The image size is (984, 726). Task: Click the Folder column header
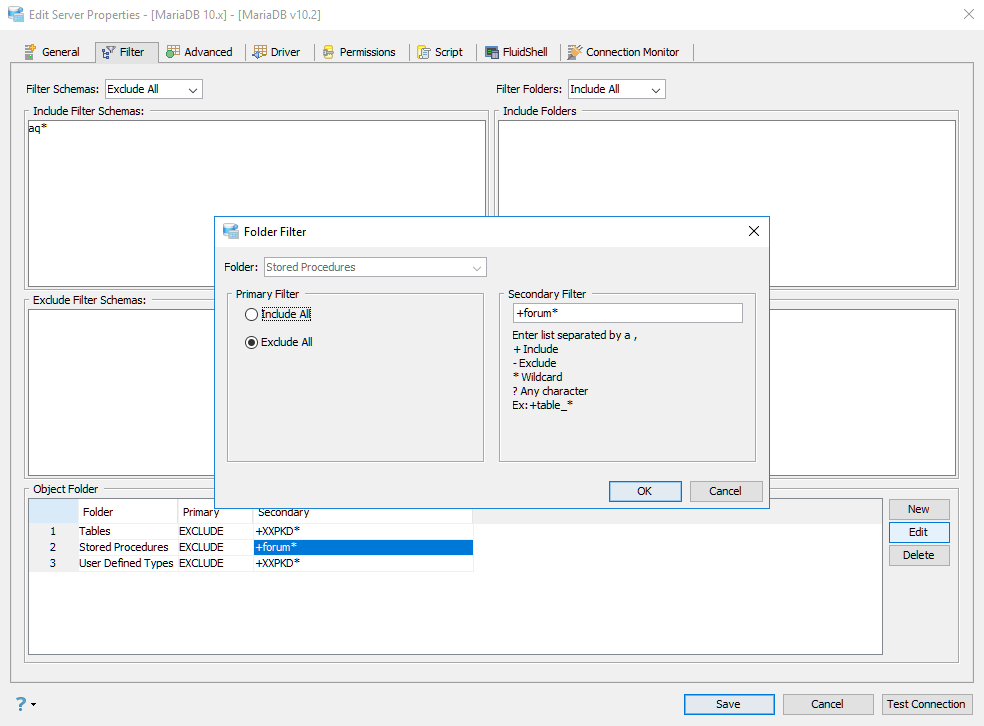pos(127,512)
